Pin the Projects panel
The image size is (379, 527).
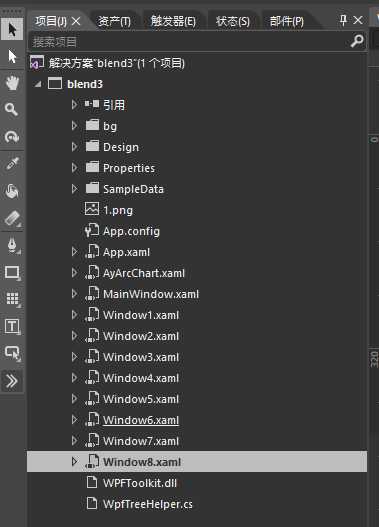(343, 20)
